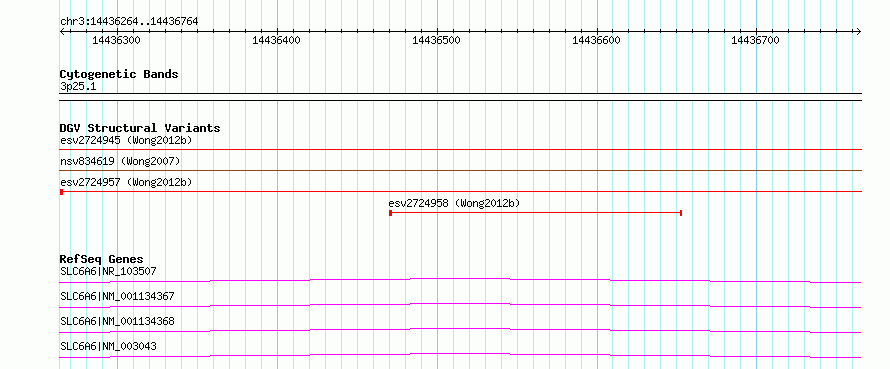Open the SLC6A6|NM_003043 transcript
This screenshot has height=369, width=890.
tap(108, 346)
